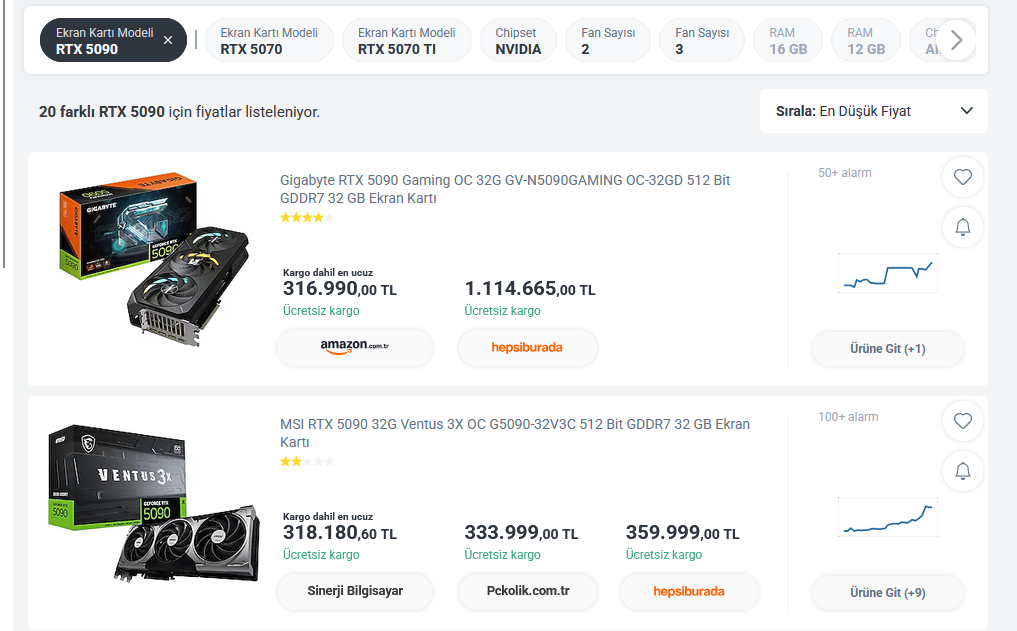Viewport: 1017px width, 631px height.
Task: Click the 318.180,60 TL price
Action: coord(340,532)
